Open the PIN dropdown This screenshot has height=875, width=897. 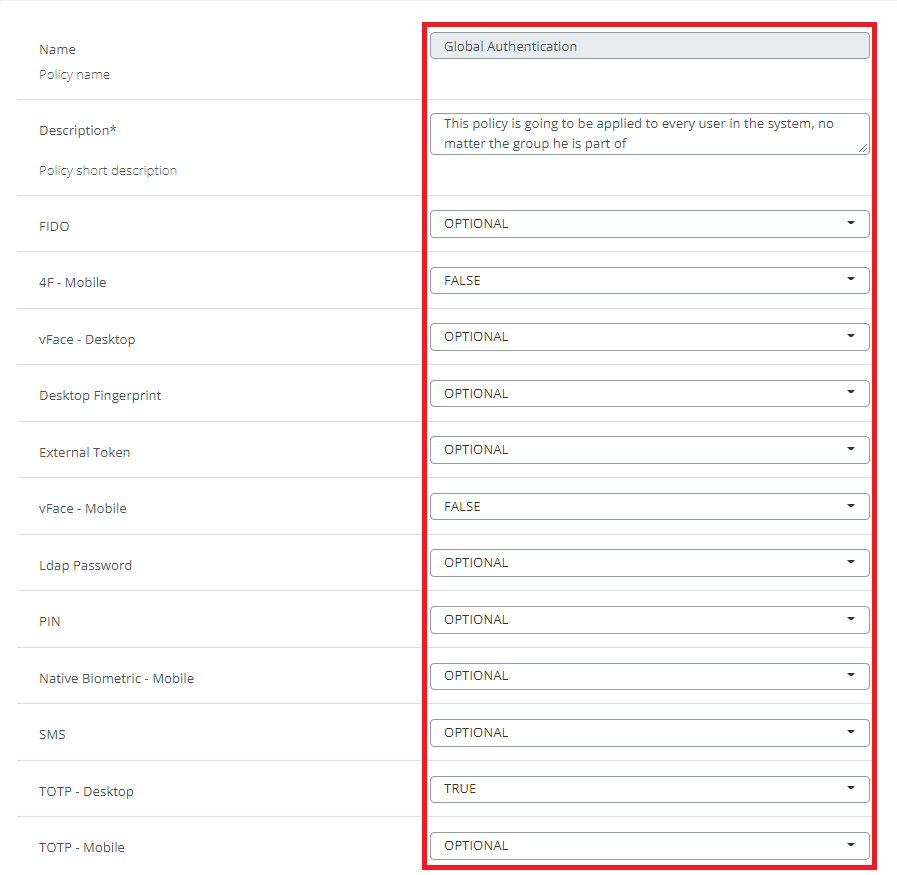point(649,620)
